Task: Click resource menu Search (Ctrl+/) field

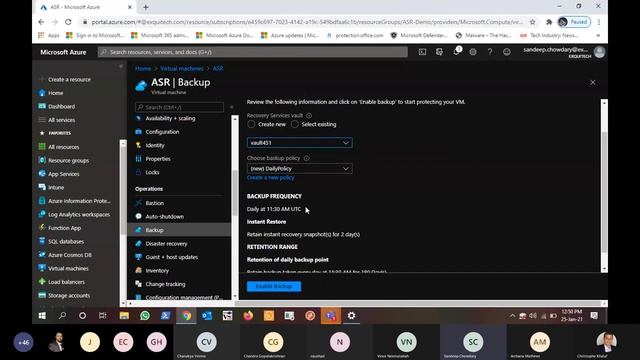Action: point(179,107)
